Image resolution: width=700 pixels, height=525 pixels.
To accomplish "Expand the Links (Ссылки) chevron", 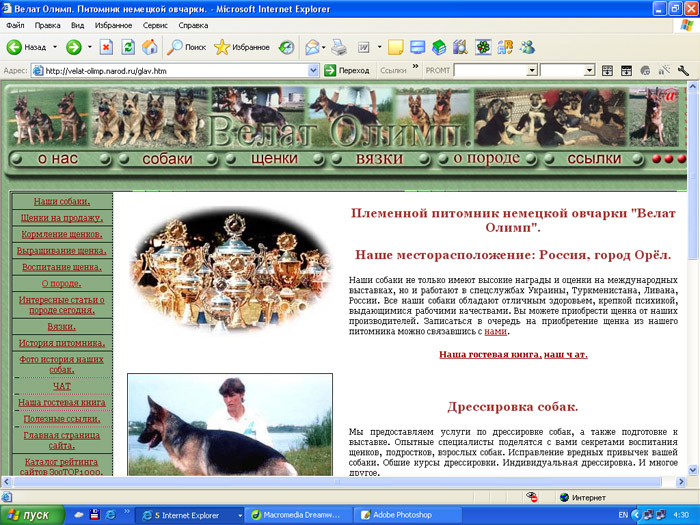I will click(x=416, y=66).
